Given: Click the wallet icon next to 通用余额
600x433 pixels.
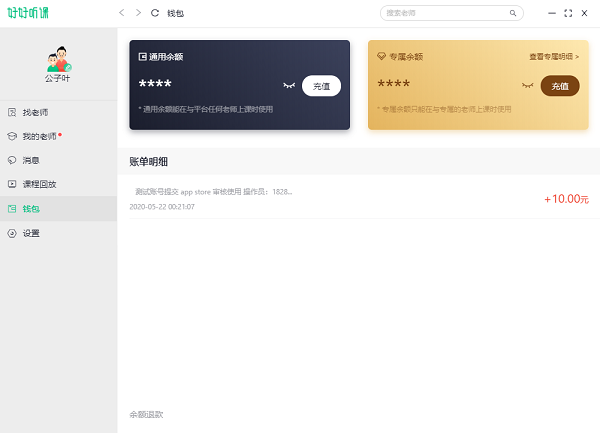Looking at the screenshot, I should coord(142,57).
